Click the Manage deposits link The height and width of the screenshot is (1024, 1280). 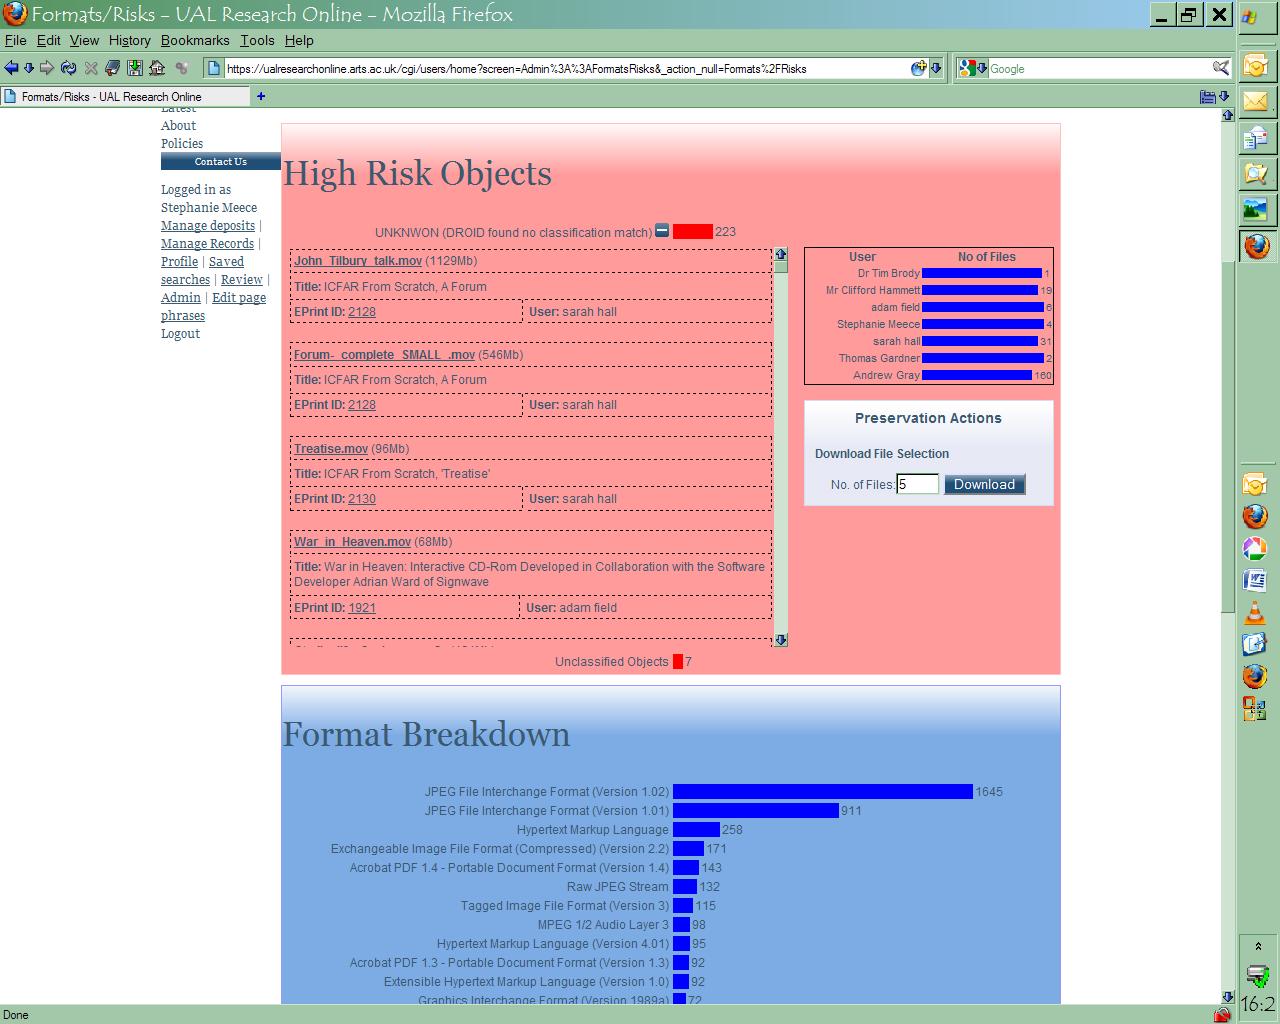[208, 226]
